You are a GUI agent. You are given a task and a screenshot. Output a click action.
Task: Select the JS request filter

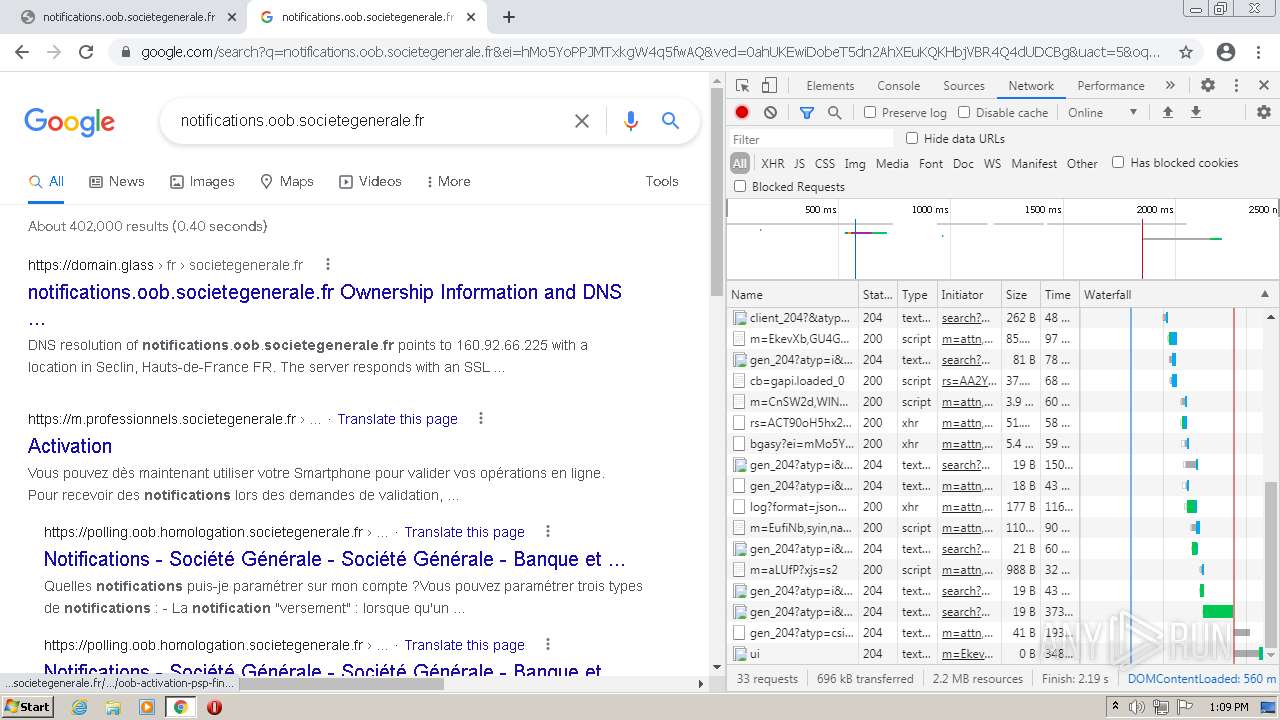pyautogui.click(x=799, y=164)
